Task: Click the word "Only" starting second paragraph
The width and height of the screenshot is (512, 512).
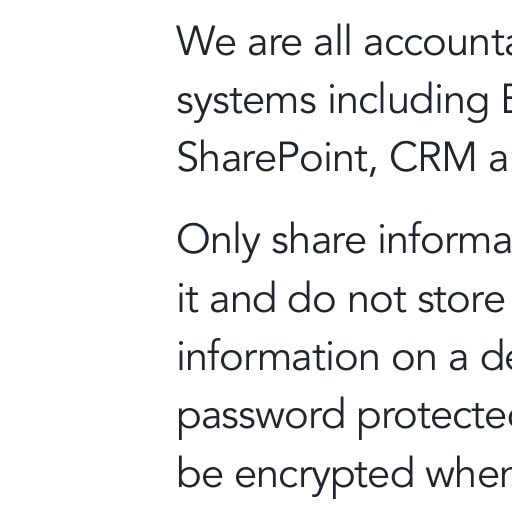Action: coord(218,241)
